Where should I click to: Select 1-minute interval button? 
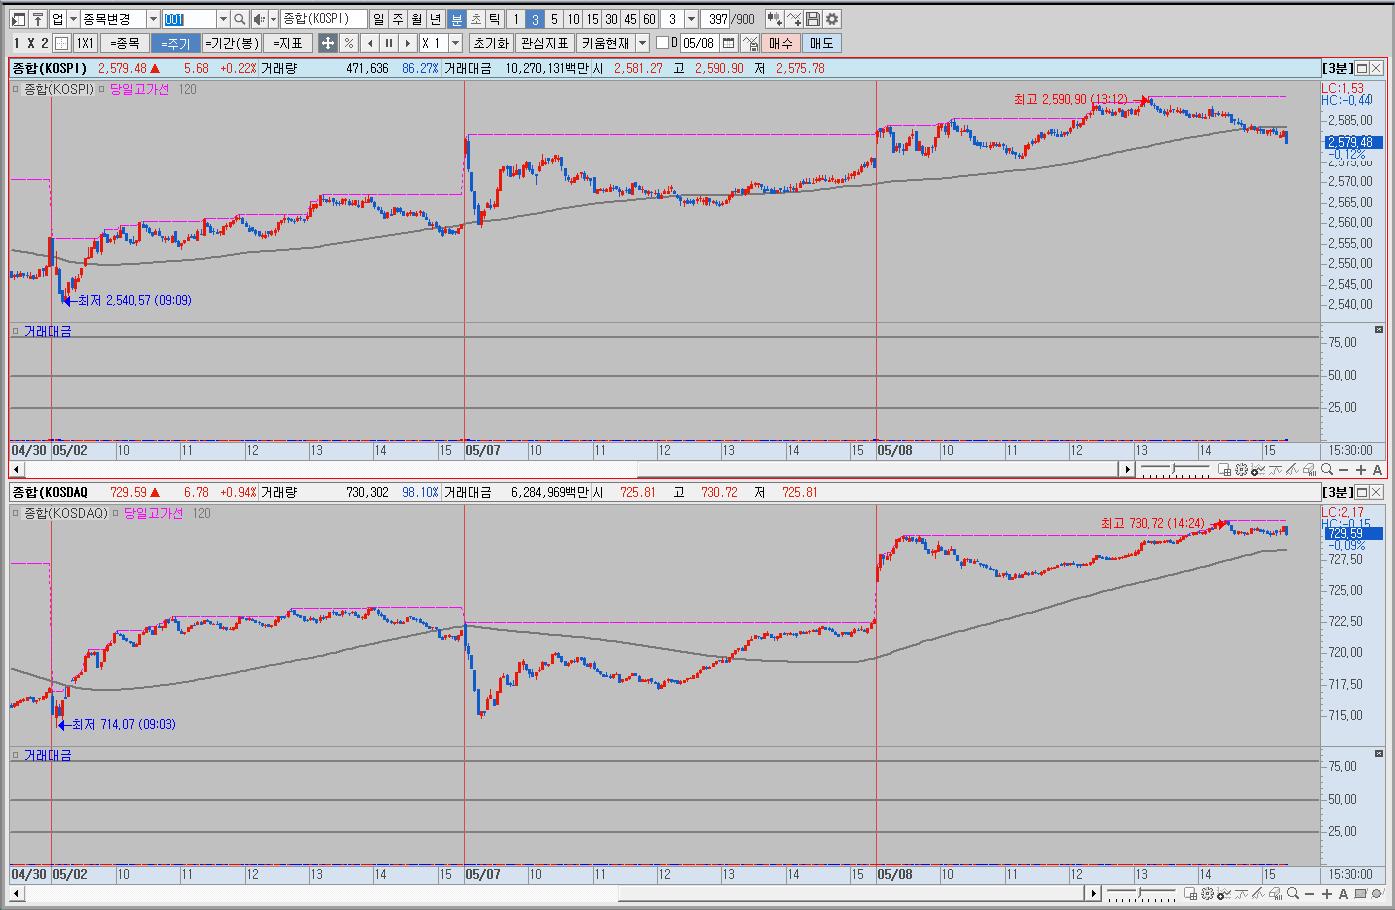pos(516,19)
